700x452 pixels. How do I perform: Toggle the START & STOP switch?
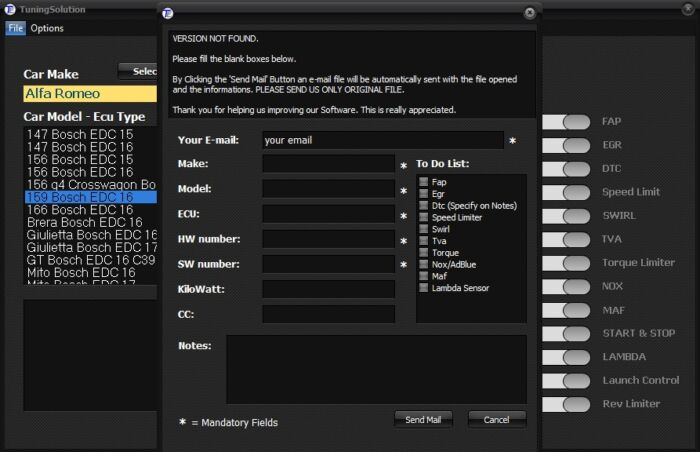tap(566, 334)
